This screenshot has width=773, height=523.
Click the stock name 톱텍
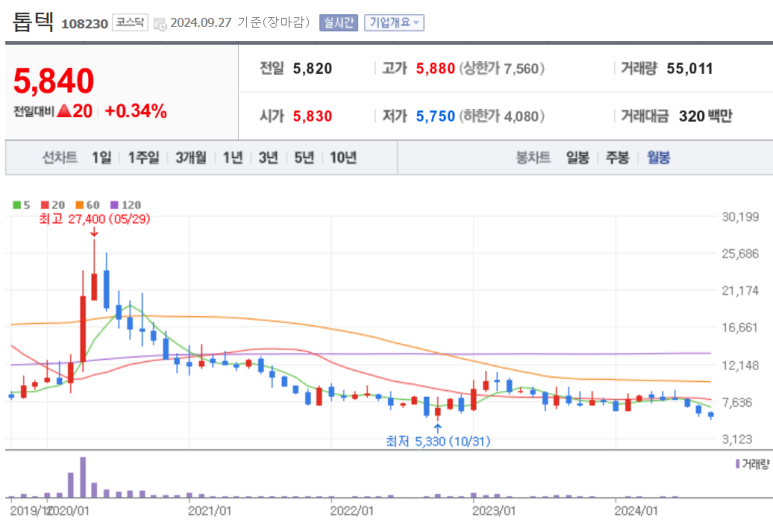point(33,22)
